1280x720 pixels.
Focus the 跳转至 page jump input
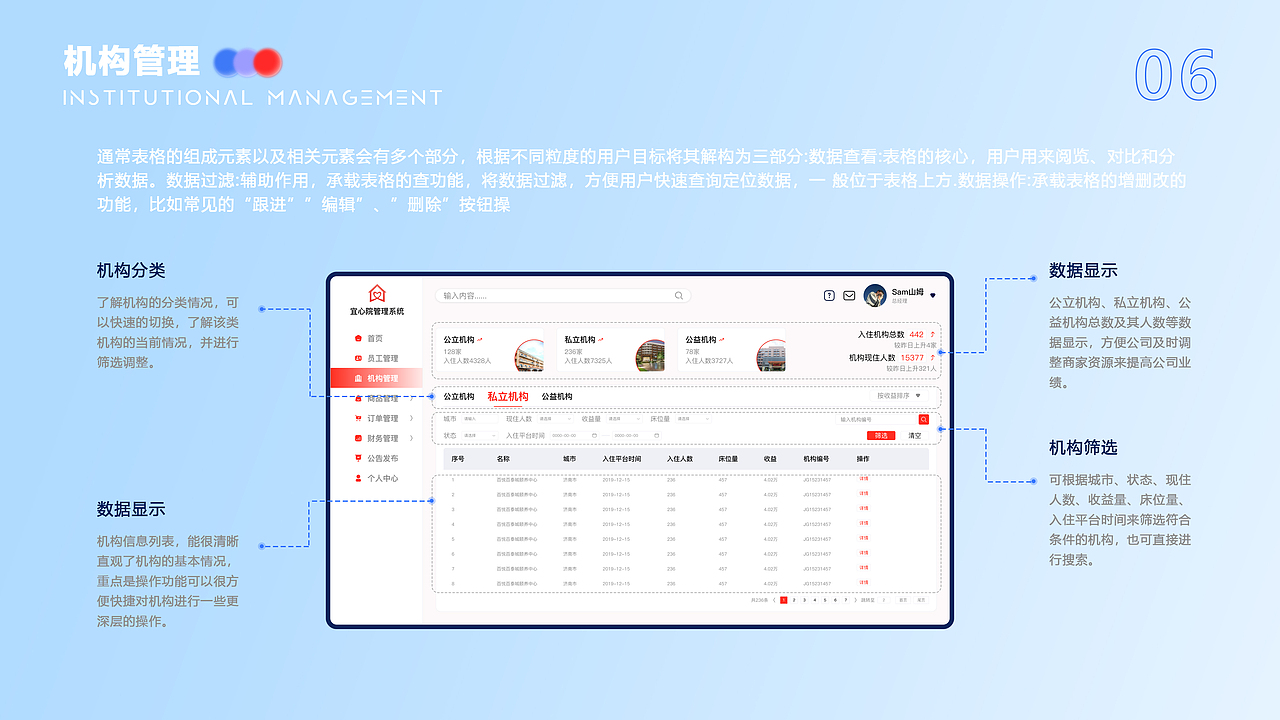click(884, 600)
